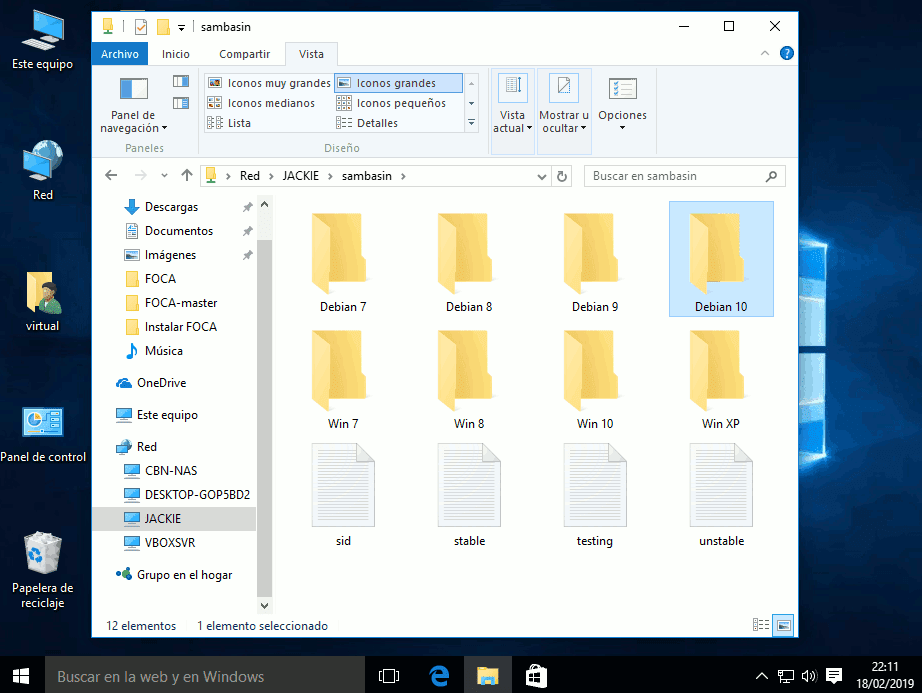Open Microsoft Edge from taskbar
Viewport: 922px width, 693px height.
point(439,676)
